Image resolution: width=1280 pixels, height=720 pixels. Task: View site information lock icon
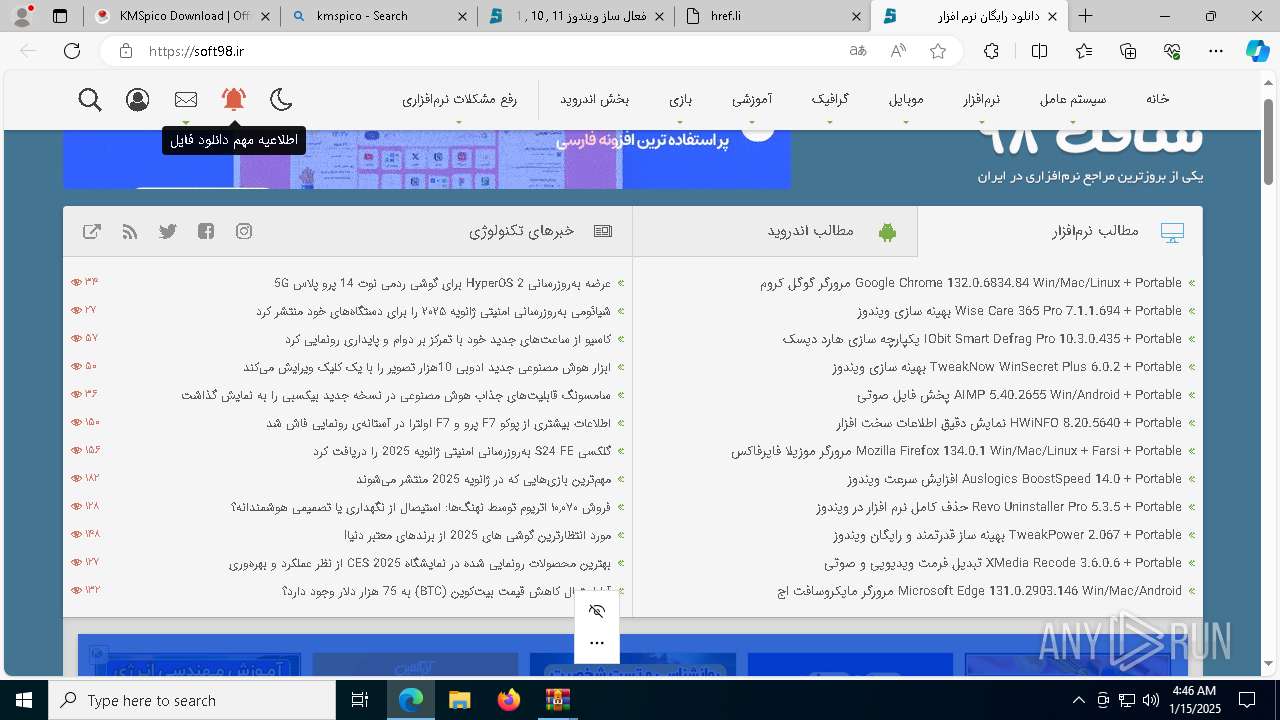[x=125, y=51]
